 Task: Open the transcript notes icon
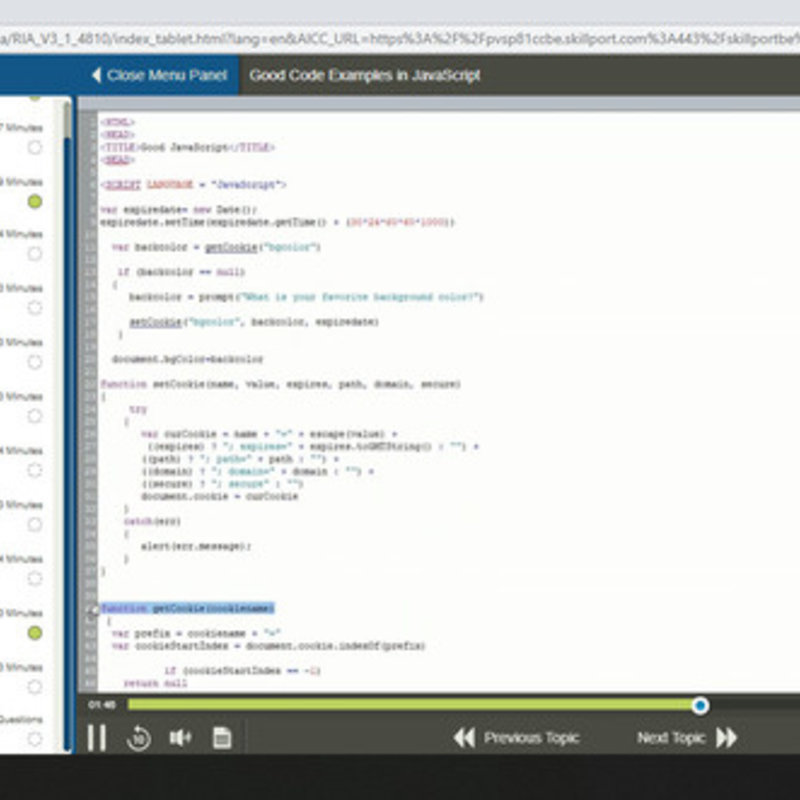[x=222, y=738]
